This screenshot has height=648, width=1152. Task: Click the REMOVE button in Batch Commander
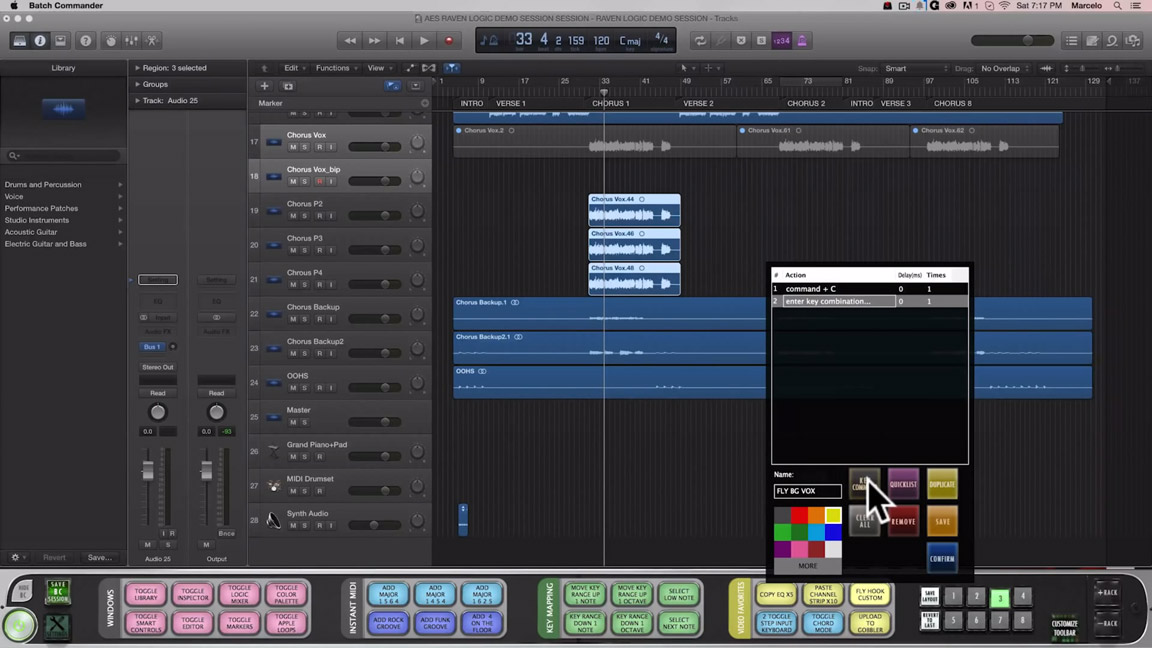pos(903,522)
